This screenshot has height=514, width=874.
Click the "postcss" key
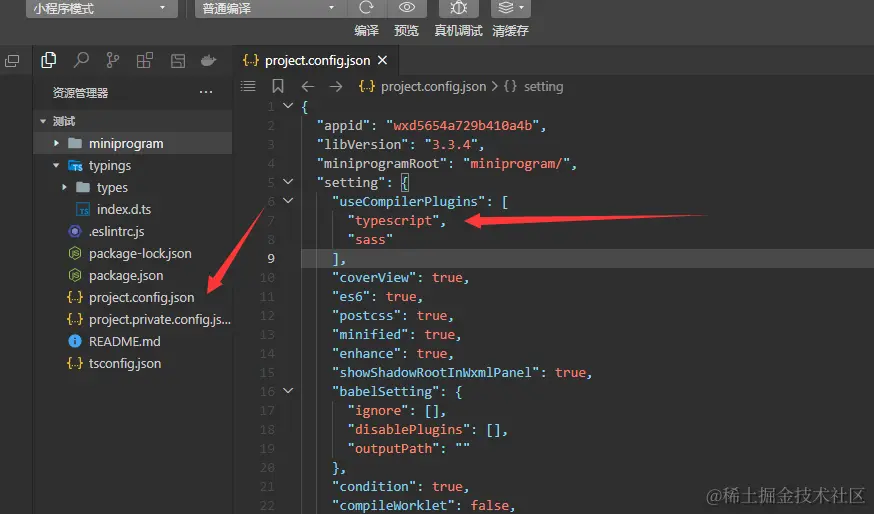pos(366,316)
